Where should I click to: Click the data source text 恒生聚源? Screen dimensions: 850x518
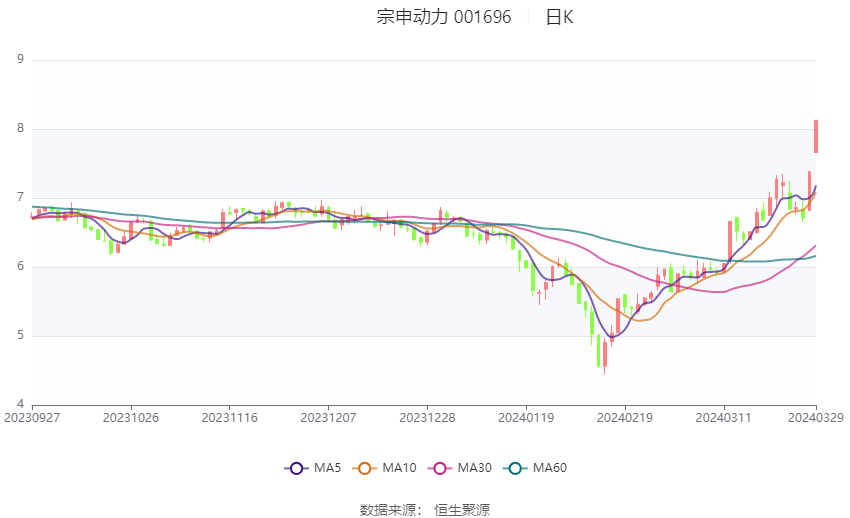(462, 510)
